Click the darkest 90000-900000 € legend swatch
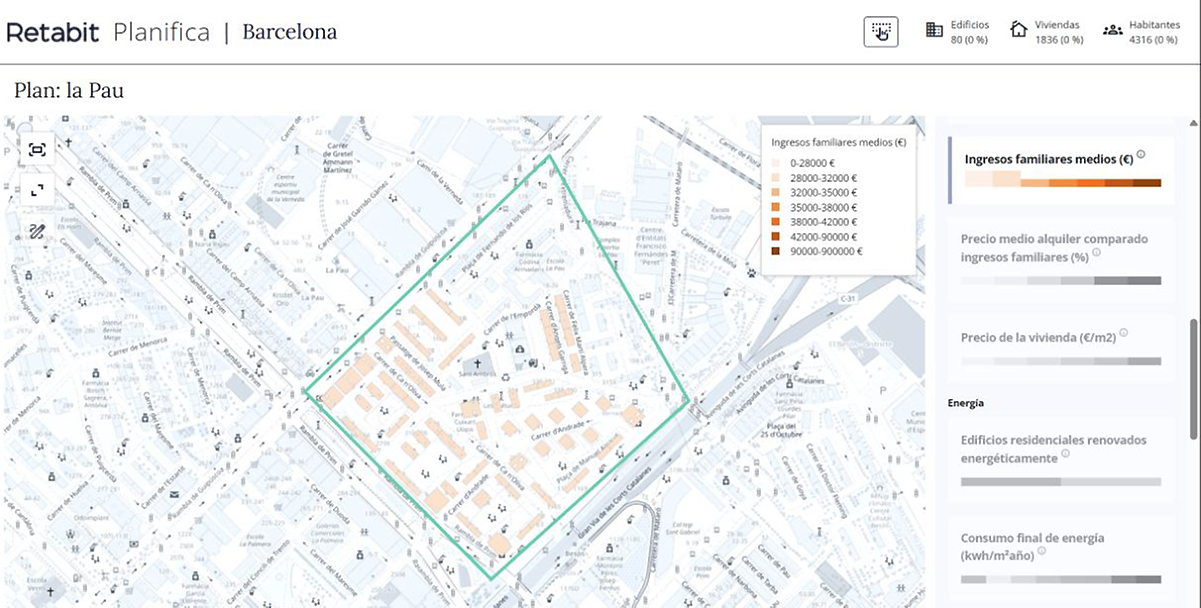The height and width of the screenshot is (608, 1201). pos(777,252)
